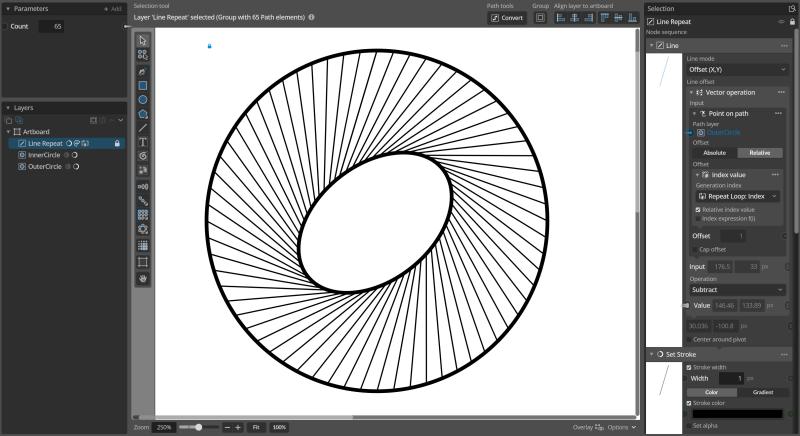
Task: Switch offset mode to Absolute
Action: 714,153
